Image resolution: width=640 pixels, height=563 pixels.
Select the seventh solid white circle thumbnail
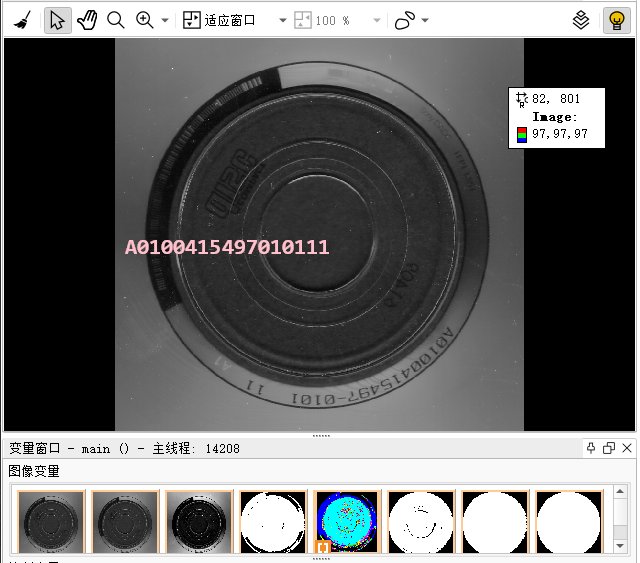(495, 522)
